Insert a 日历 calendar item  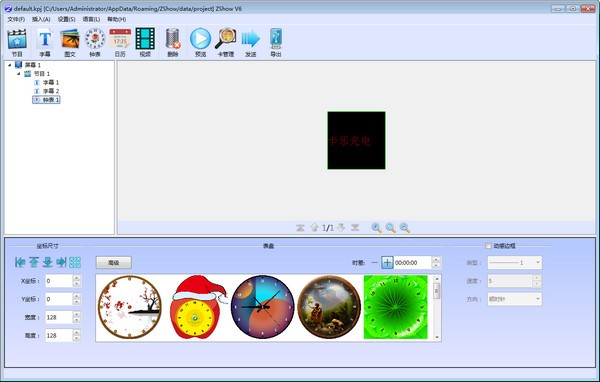point(120,42)
